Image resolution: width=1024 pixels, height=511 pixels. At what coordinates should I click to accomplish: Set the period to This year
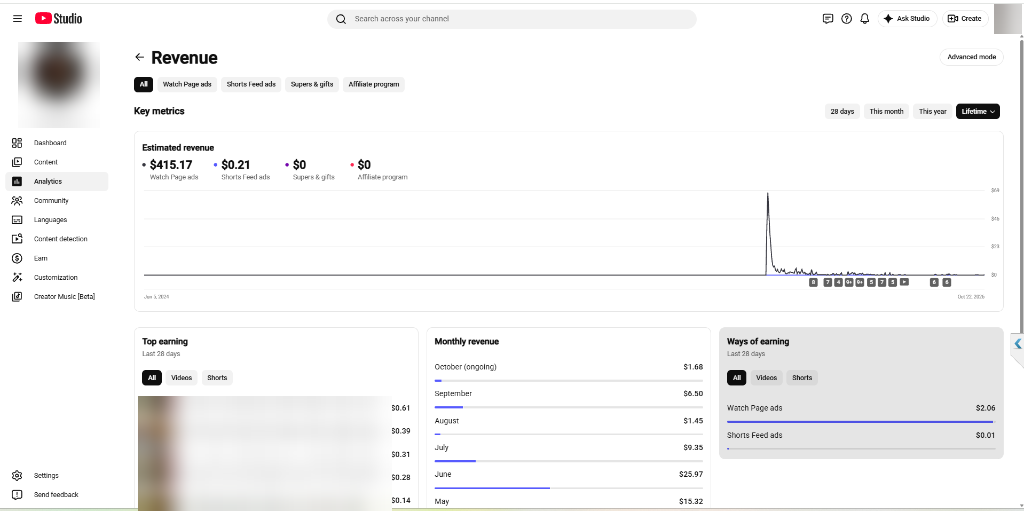pos(932,112)
